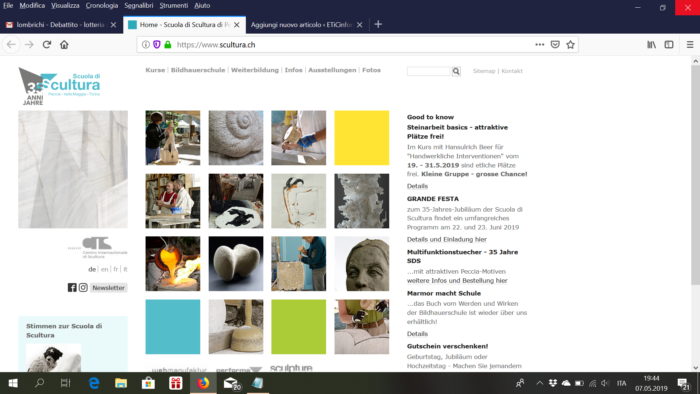The image size is (700, 394).
Task: Click the solid yellow tile
Action: (x=362, y=138)
